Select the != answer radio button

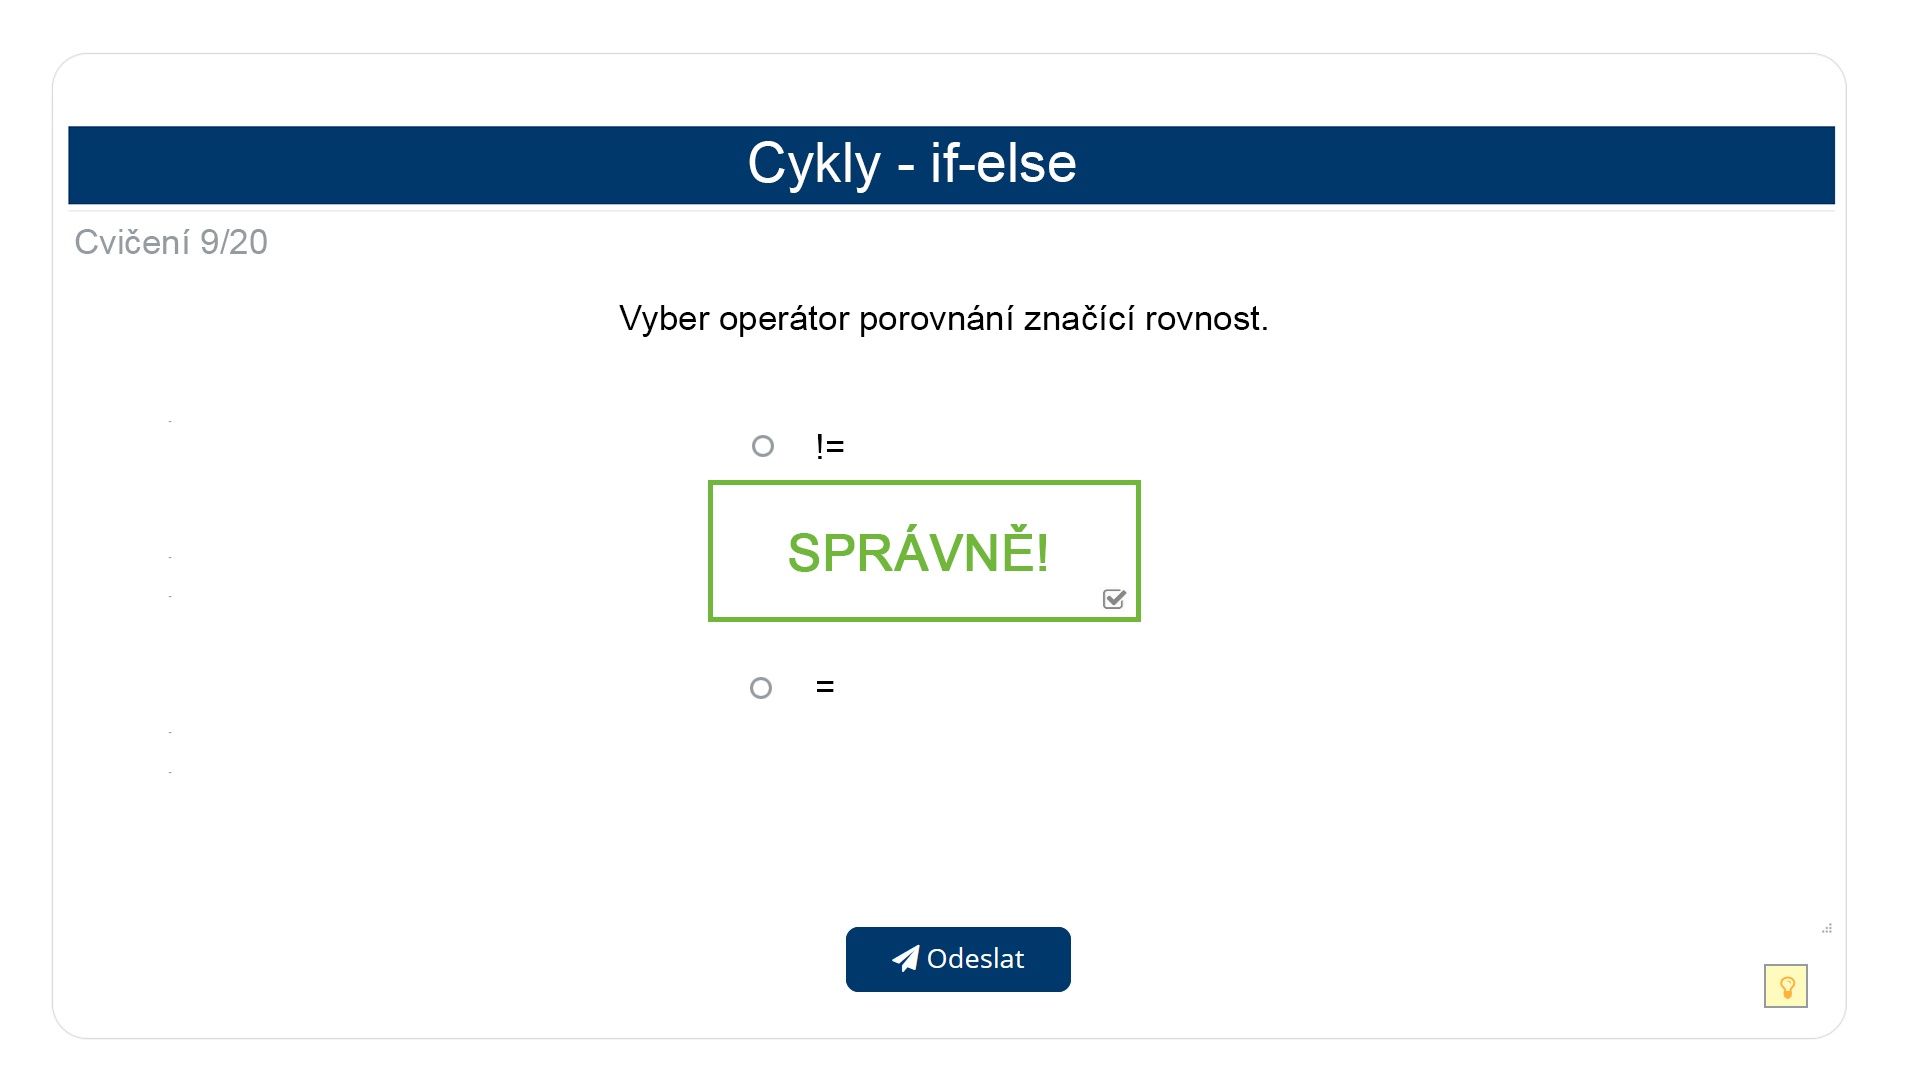coord(764,446)
